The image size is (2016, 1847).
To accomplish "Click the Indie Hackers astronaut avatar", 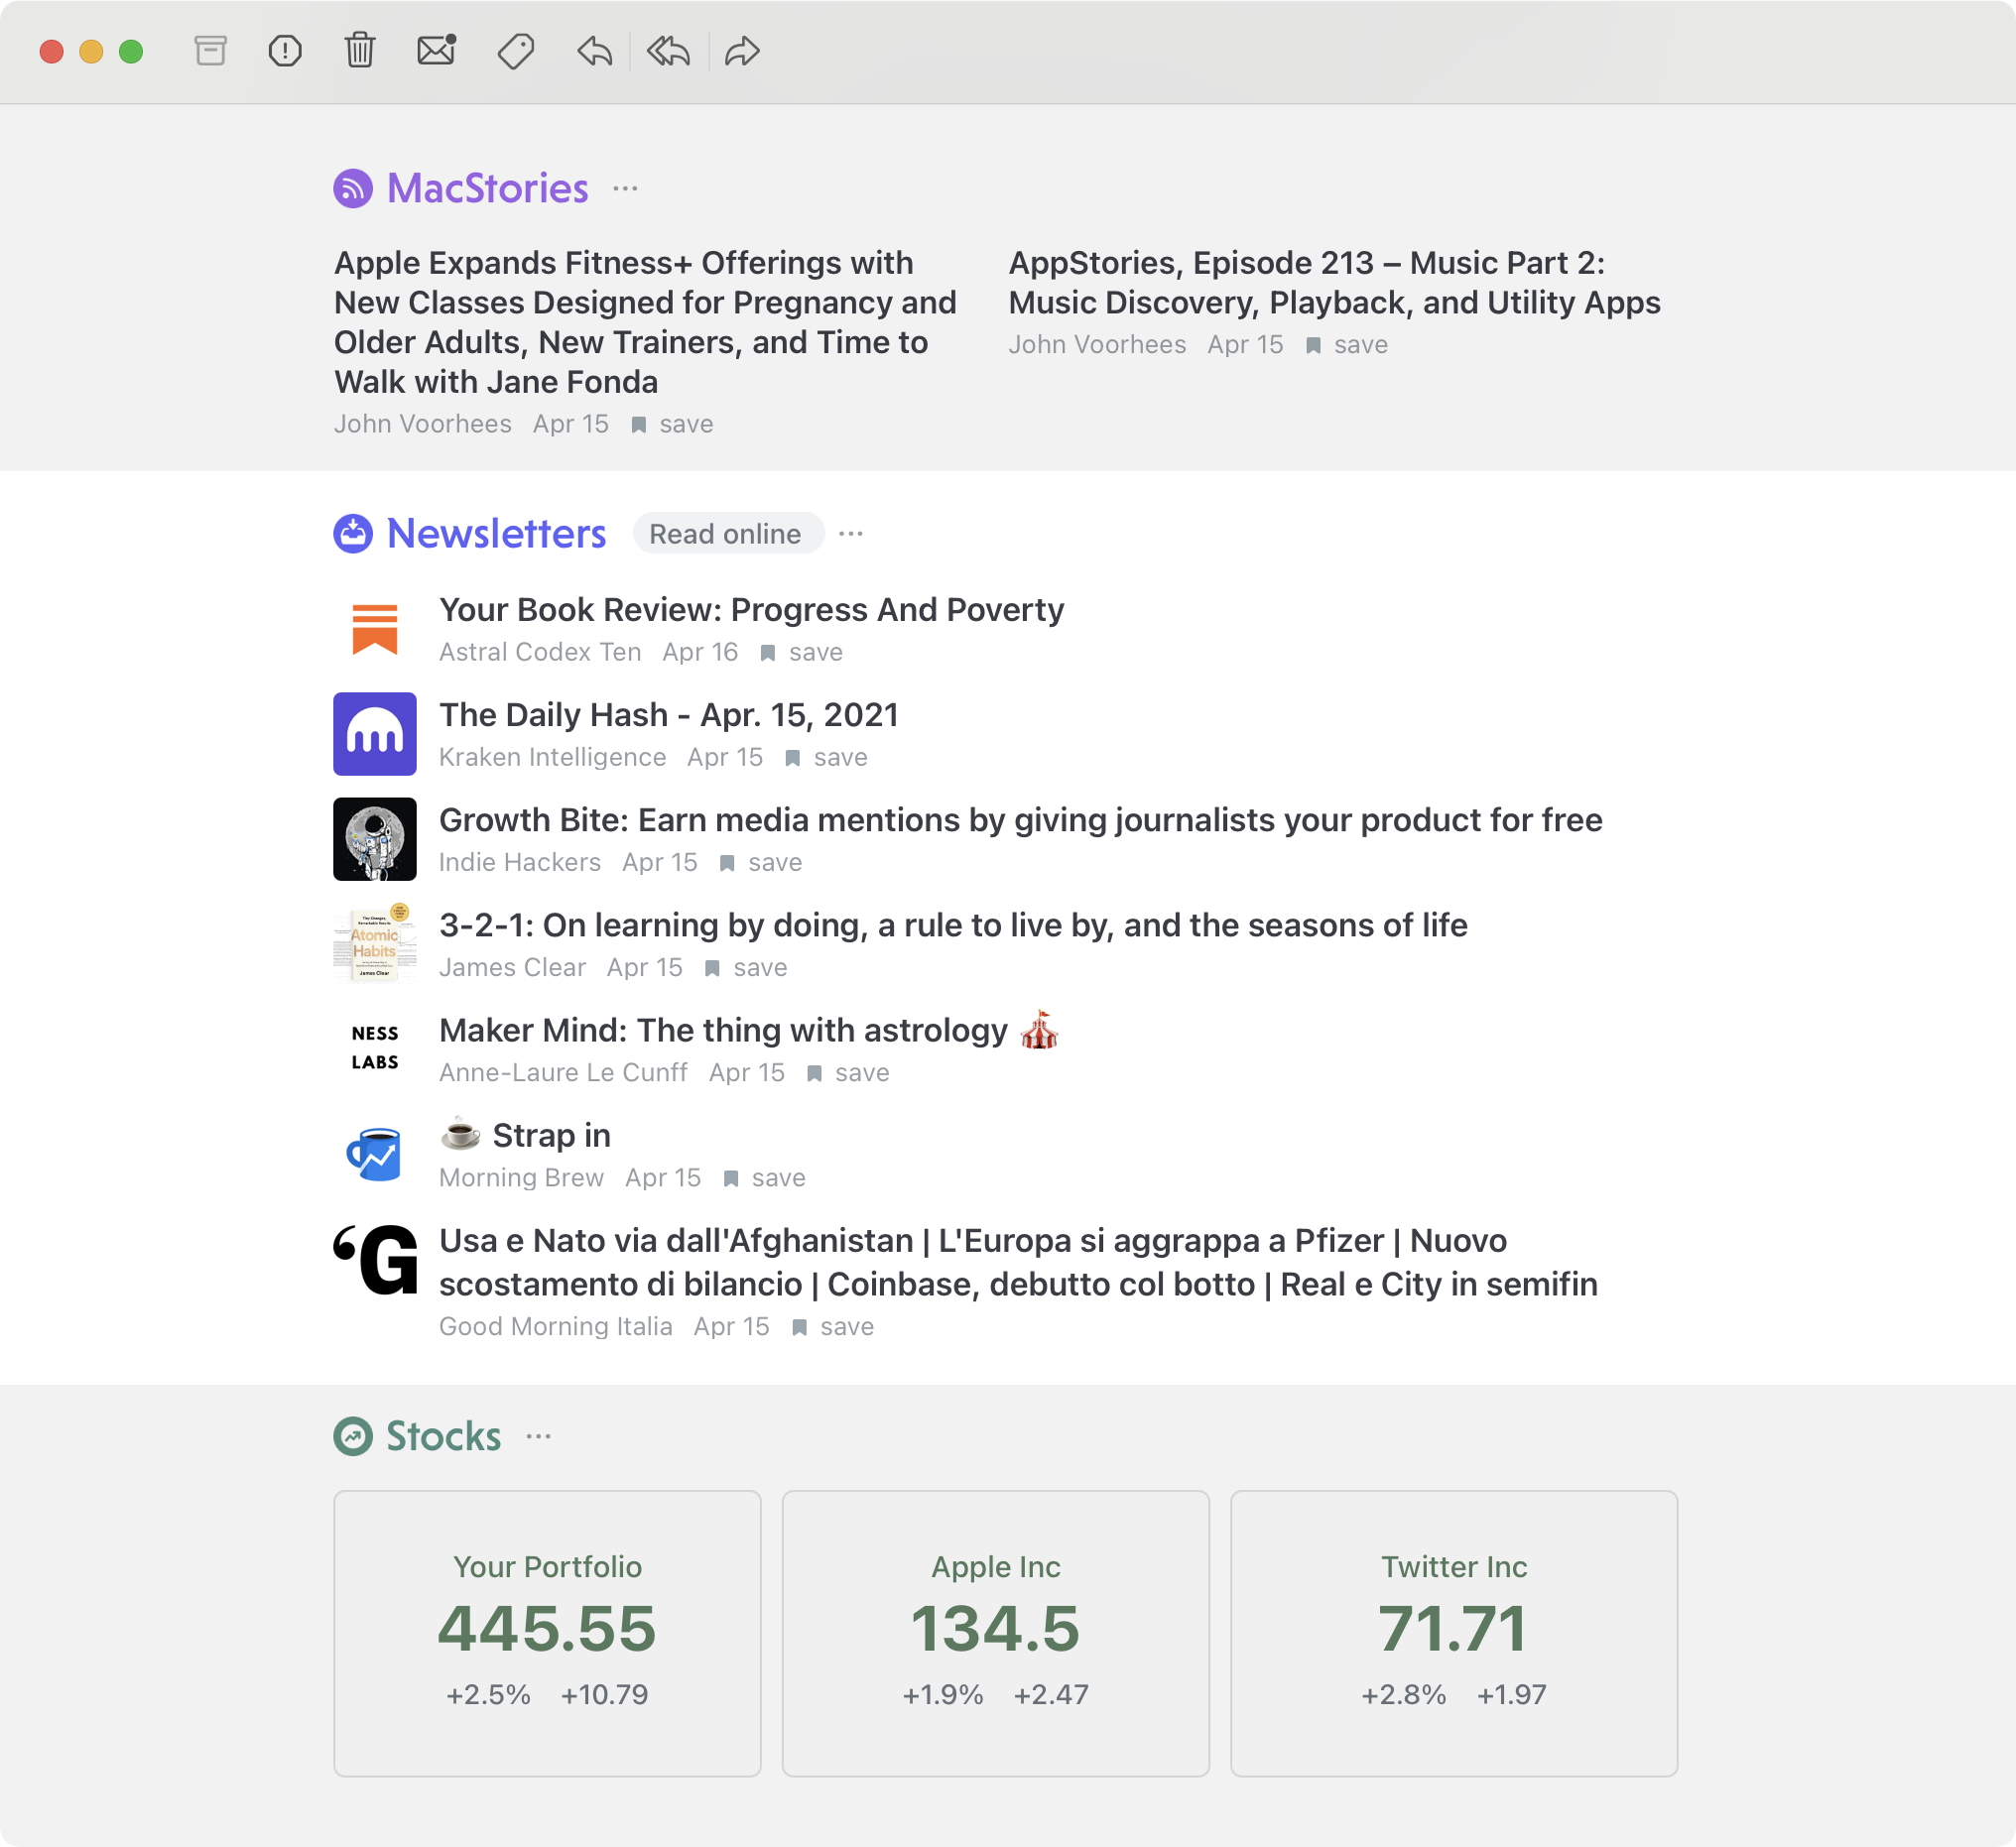I will coord(375,839).
